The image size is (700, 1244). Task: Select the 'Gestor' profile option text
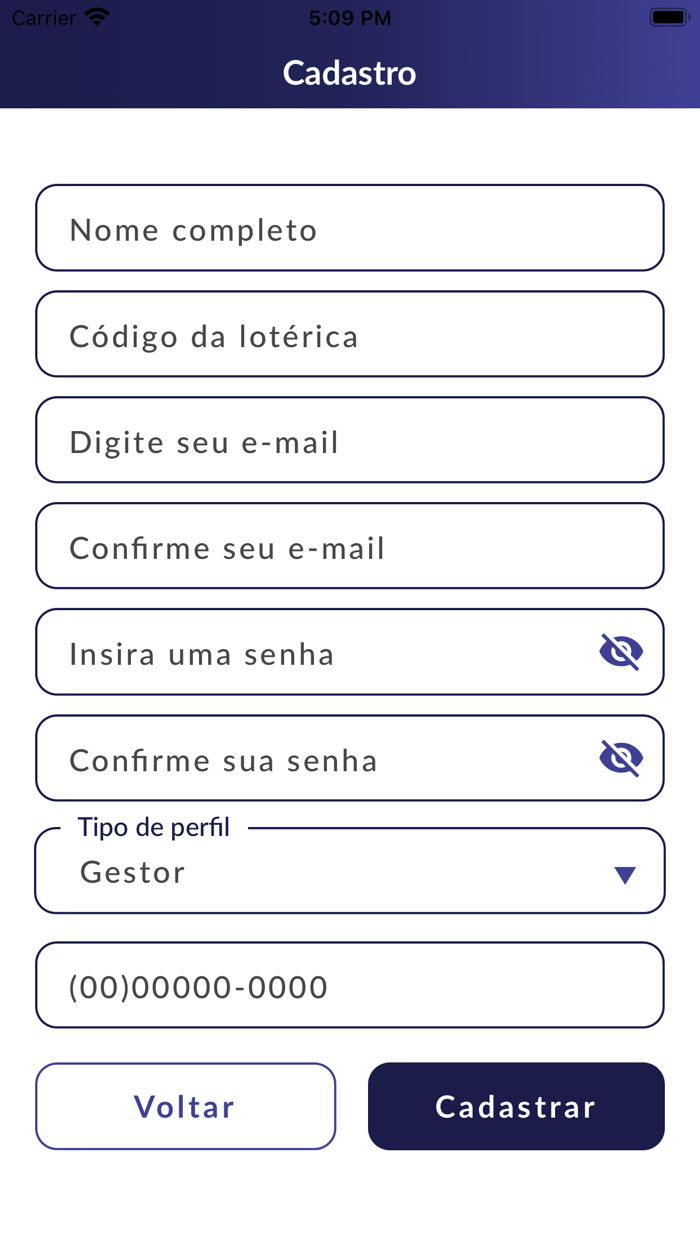(x=131, y=871)
